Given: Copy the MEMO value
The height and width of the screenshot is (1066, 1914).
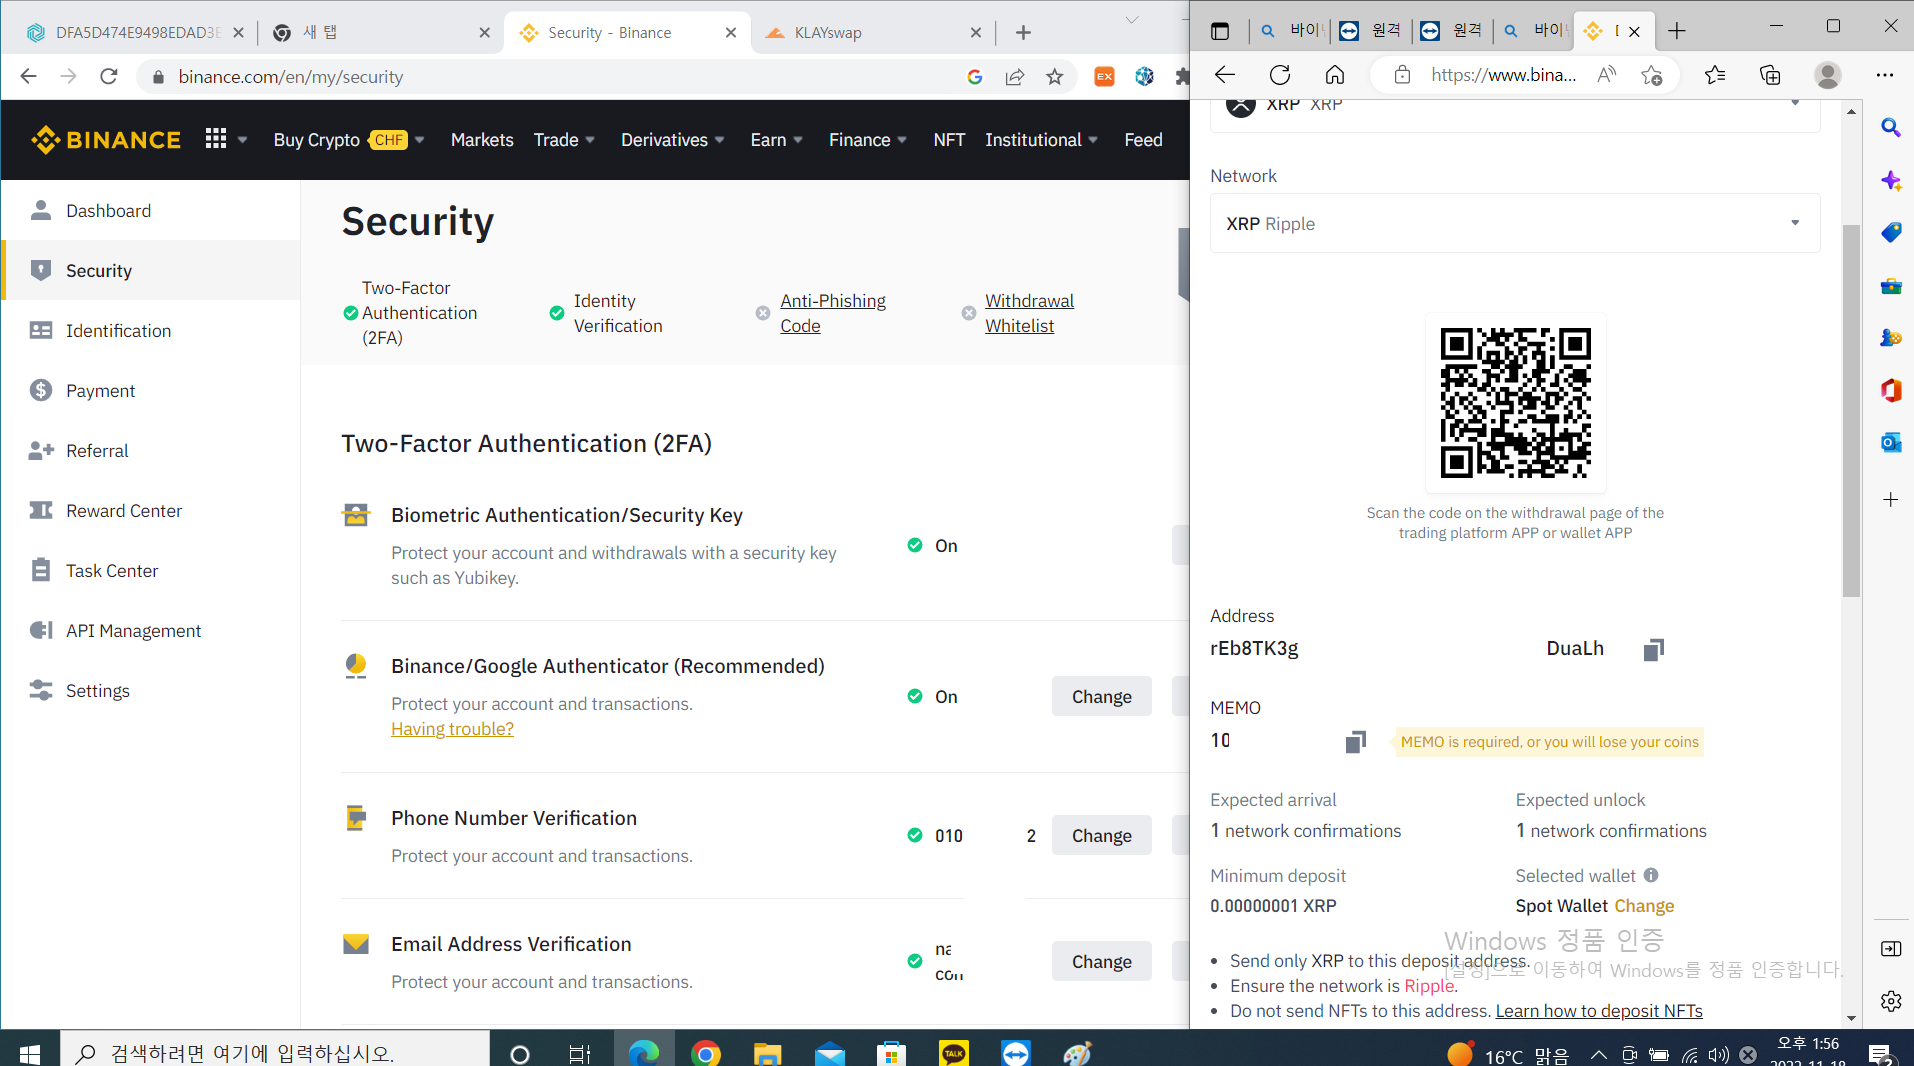Looking at the screenshot, I should click(x=1355, y=741).
